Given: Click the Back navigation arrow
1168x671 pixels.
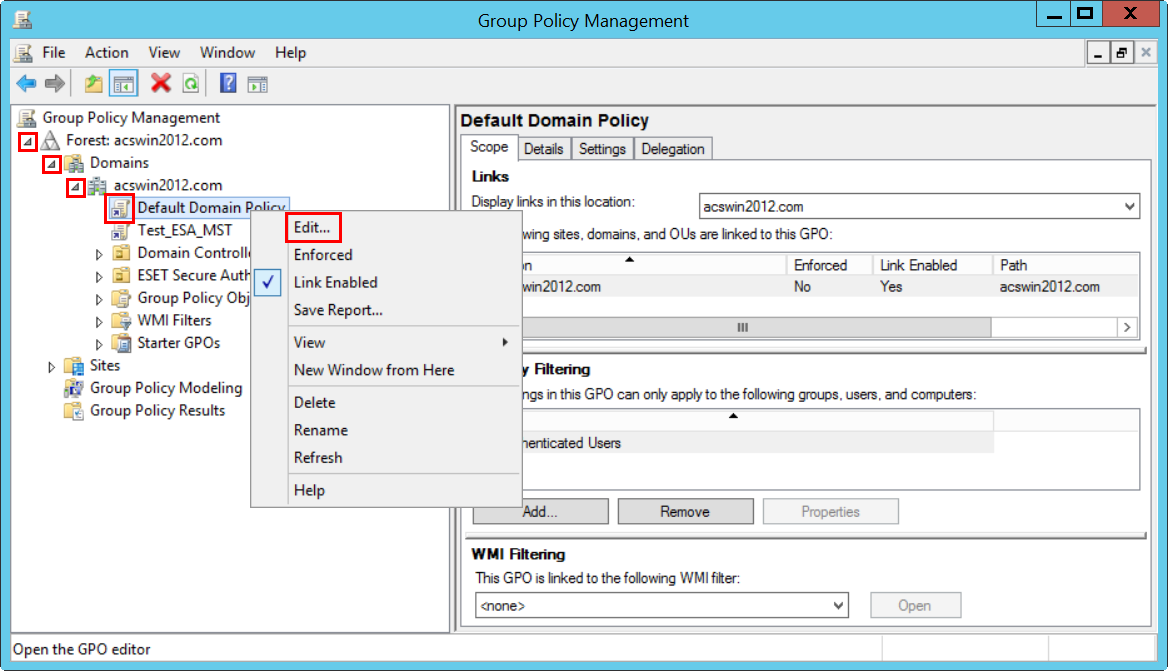Looking at the screenshot, I should tap(26, 83).
